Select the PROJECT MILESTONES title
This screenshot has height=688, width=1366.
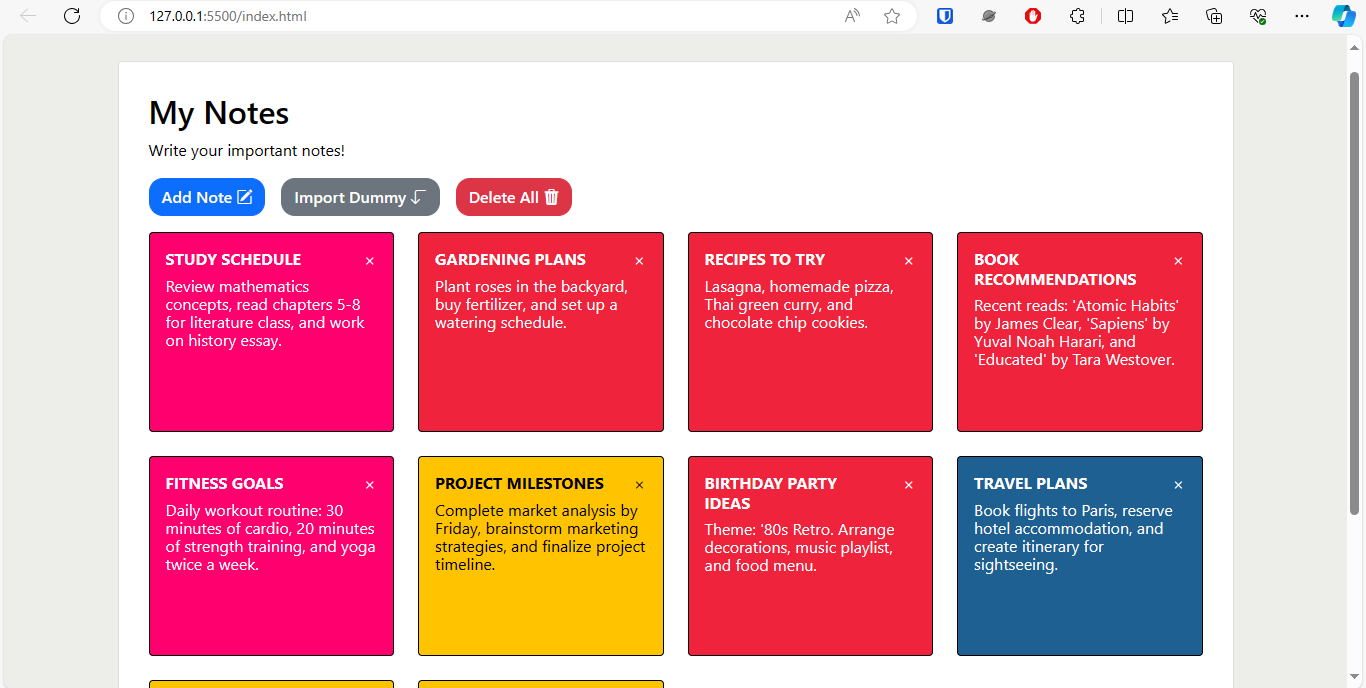coord(520,483)
